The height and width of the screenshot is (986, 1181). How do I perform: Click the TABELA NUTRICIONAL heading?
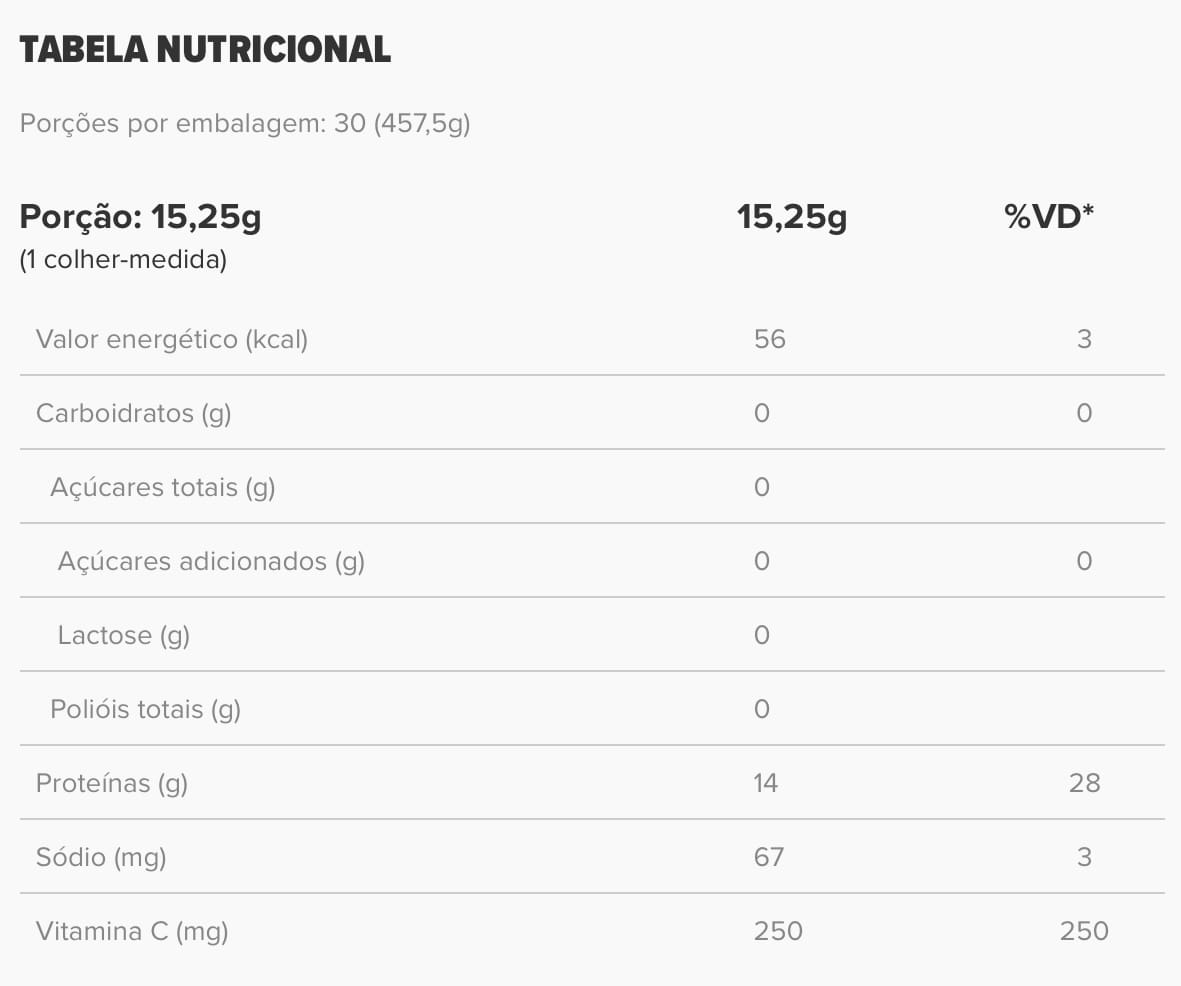point(205,49)
